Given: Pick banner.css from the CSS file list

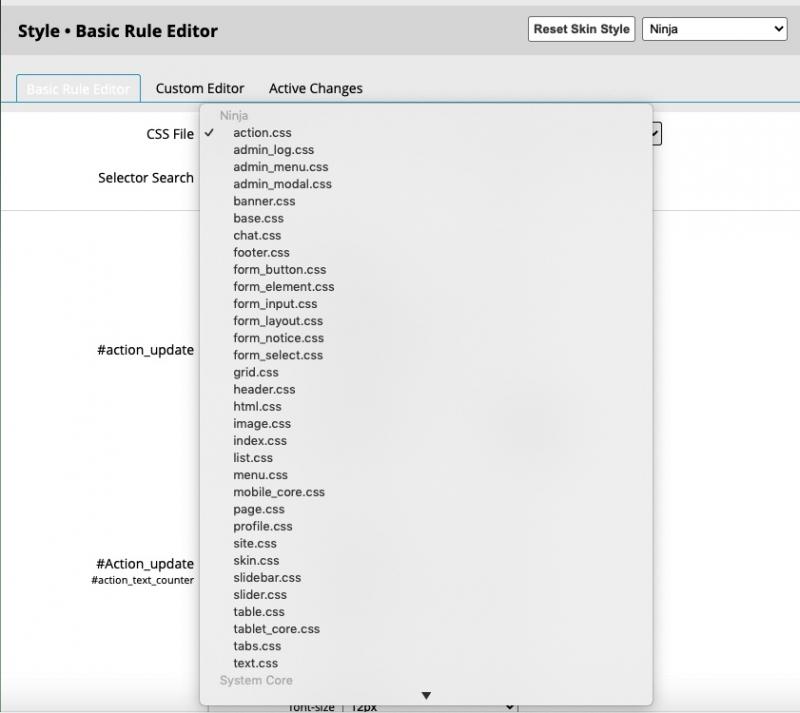Looking at the screenshot, I should (264, 201).
